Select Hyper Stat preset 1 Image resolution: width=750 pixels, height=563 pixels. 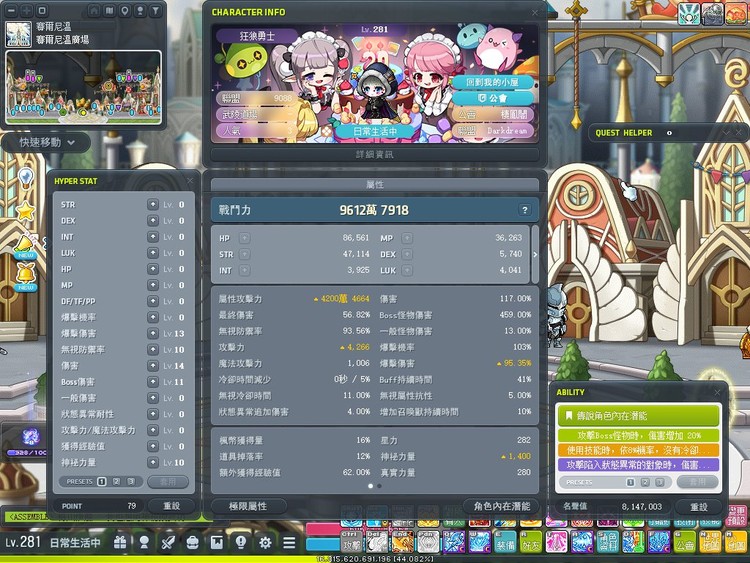[x=101, y=481]
